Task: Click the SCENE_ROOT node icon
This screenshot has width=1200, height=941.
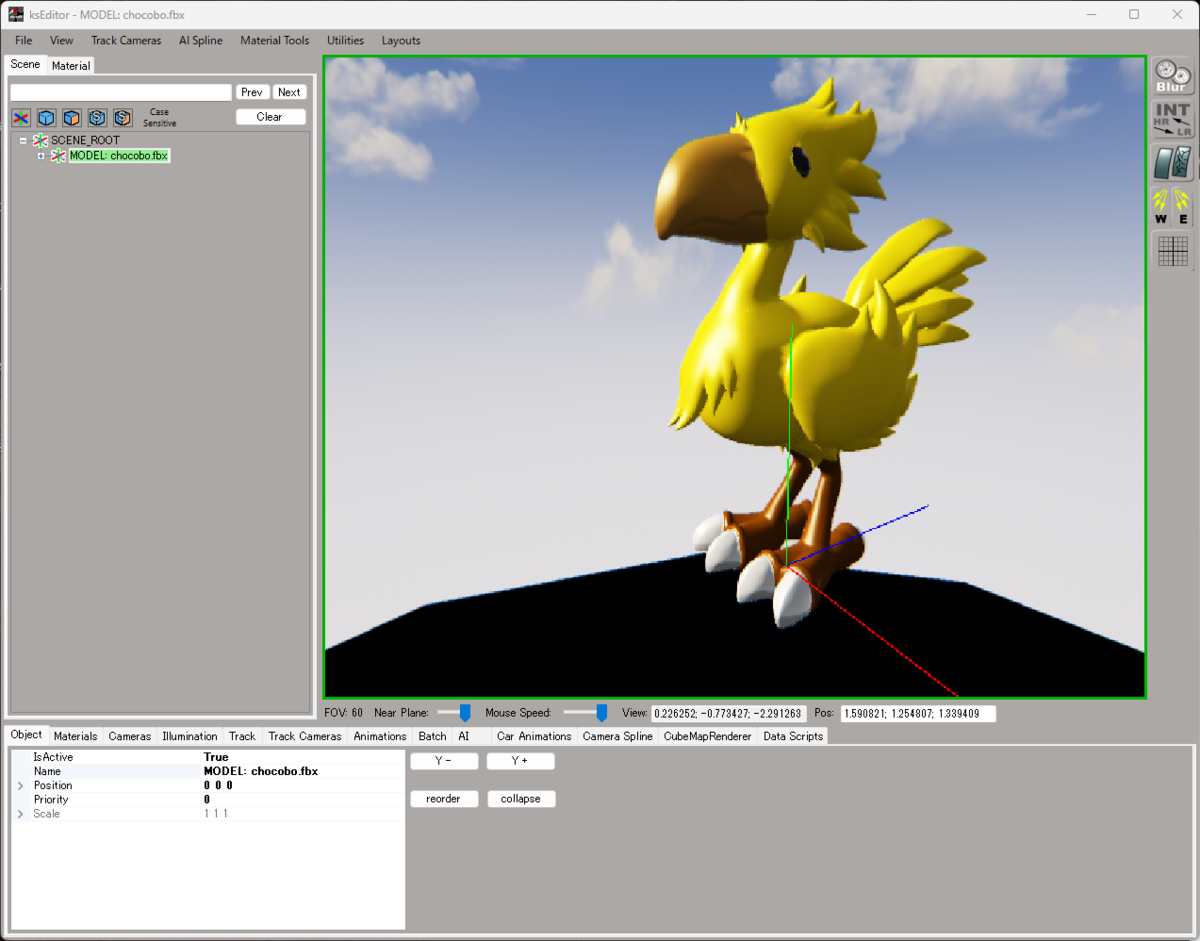Action: click(x=40, y=141)
